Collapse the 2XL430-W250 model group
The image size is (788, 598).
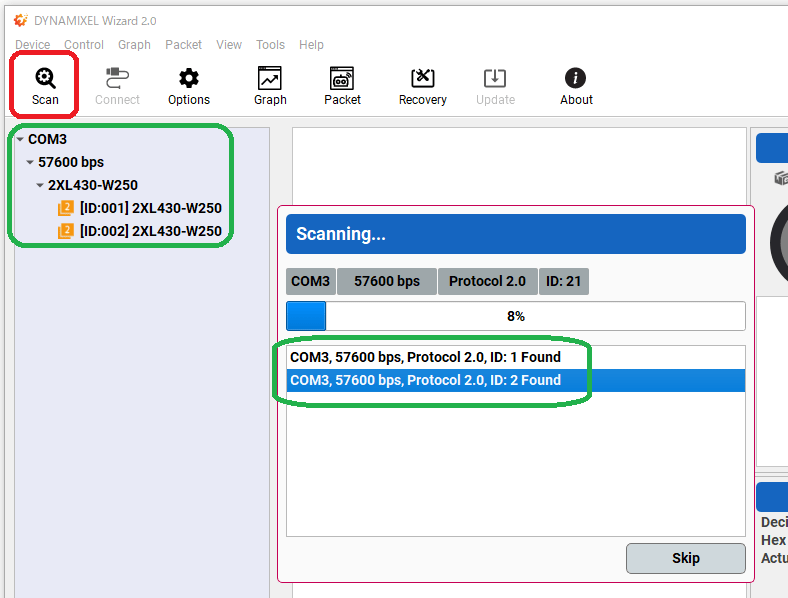click(x=40, y=185)
